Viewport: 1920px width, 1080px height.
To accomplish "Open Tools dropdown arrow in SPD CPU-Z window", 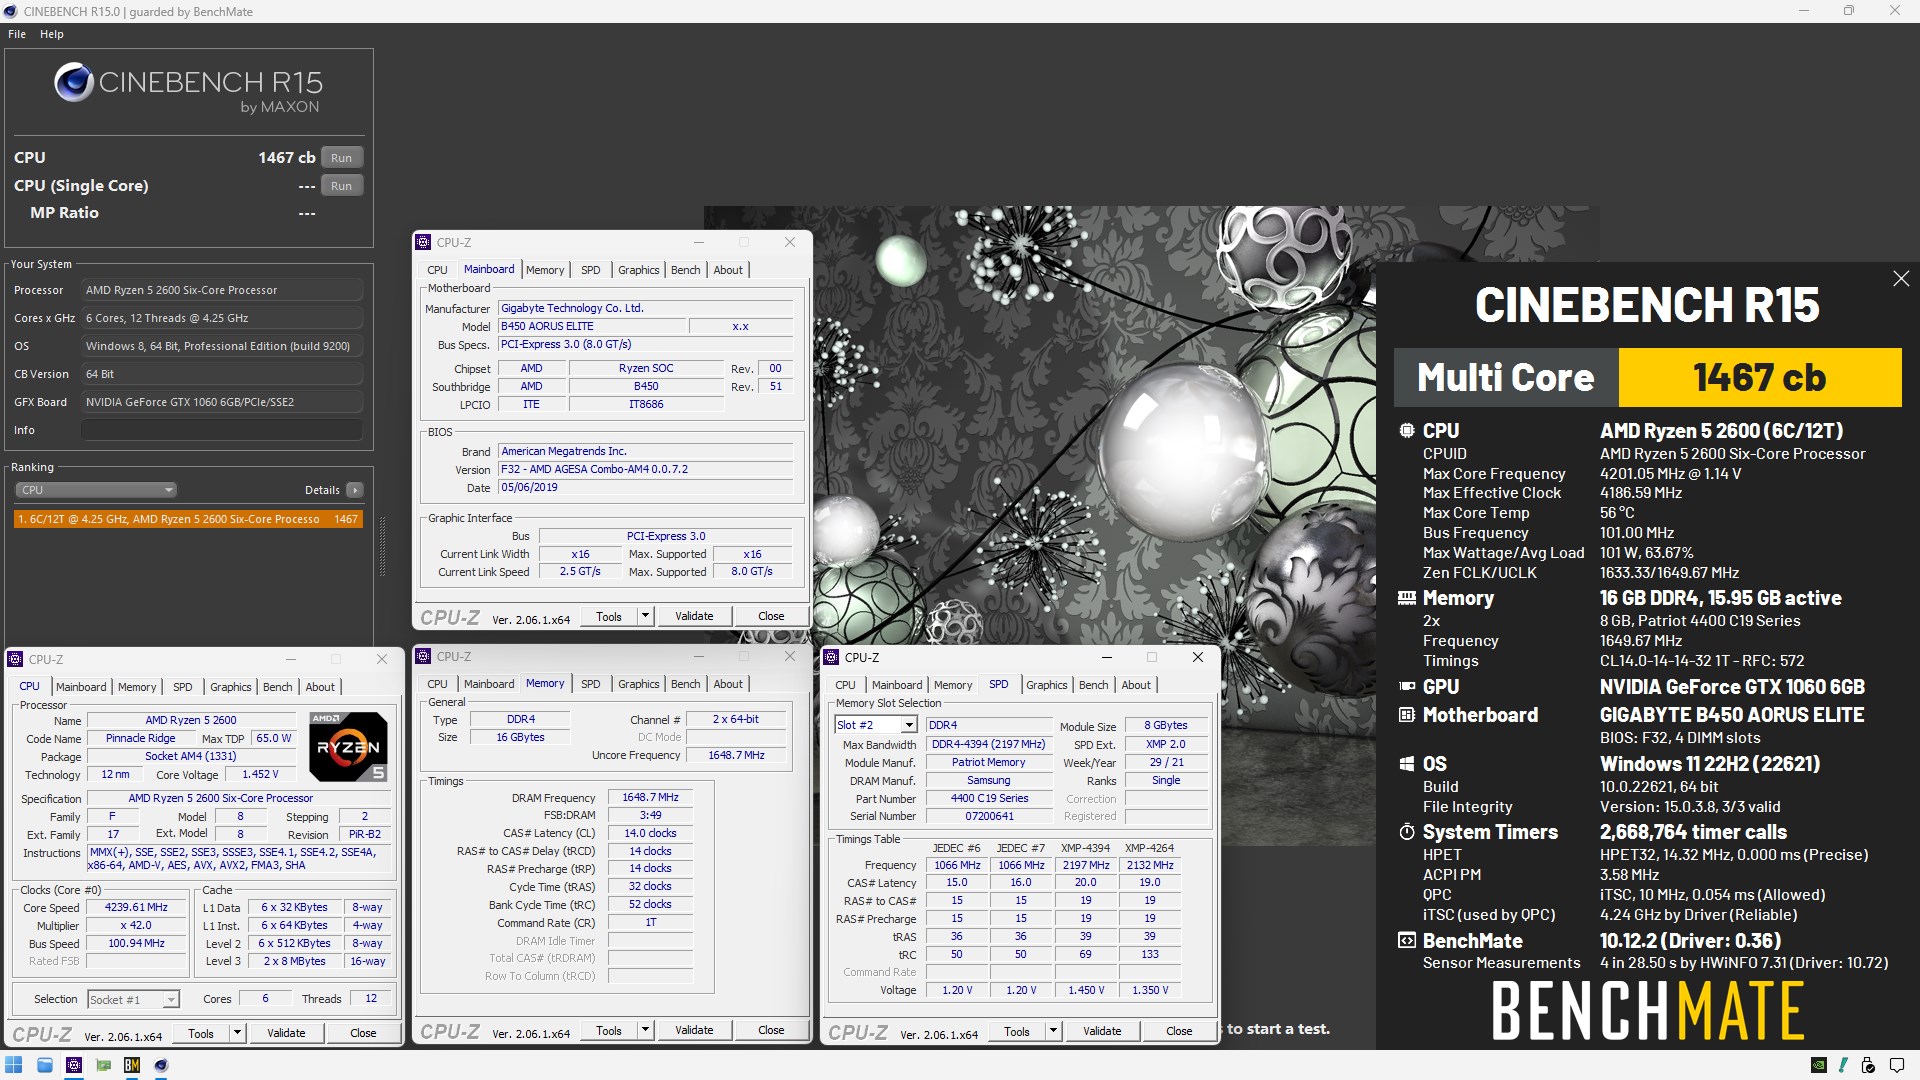I will 1053,1031.
